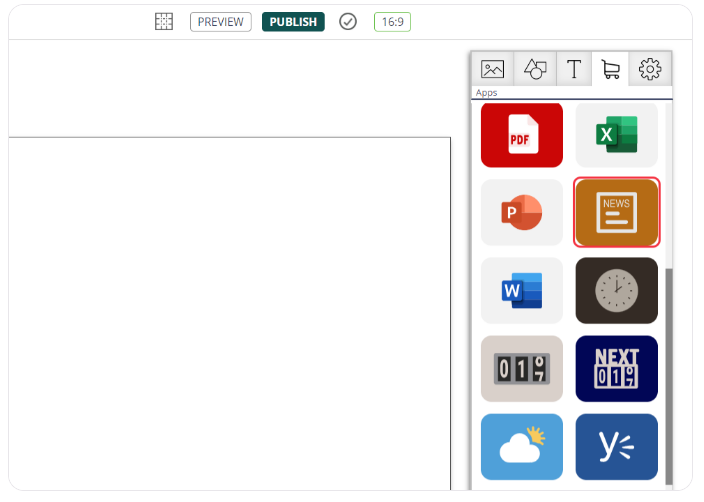Select the Apps cart tab
Image resolution: width=704 pixels, height=502 pixels.
[x=611, y=69]
